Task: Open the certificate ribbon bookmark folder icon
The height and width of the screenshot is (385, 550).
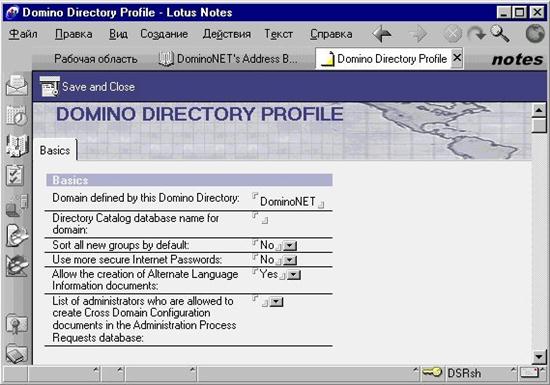Action: coord(16,324)
